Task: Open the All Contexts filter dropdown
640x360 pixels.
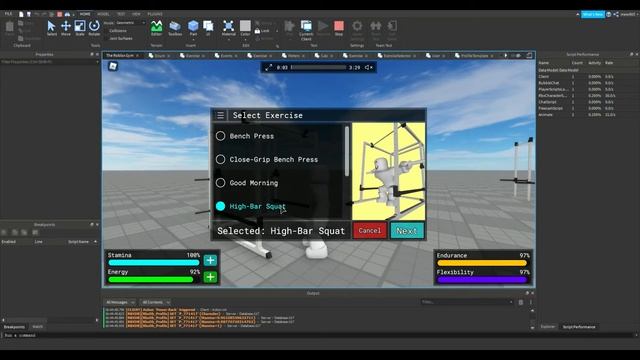Action: click(156, 302)
